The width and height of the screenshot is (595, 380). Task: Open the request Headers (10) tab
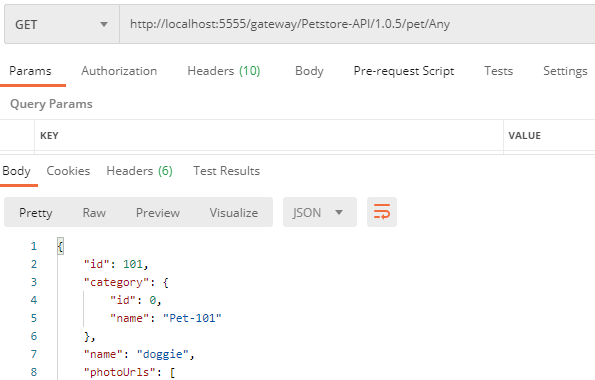tap(224, 71)
